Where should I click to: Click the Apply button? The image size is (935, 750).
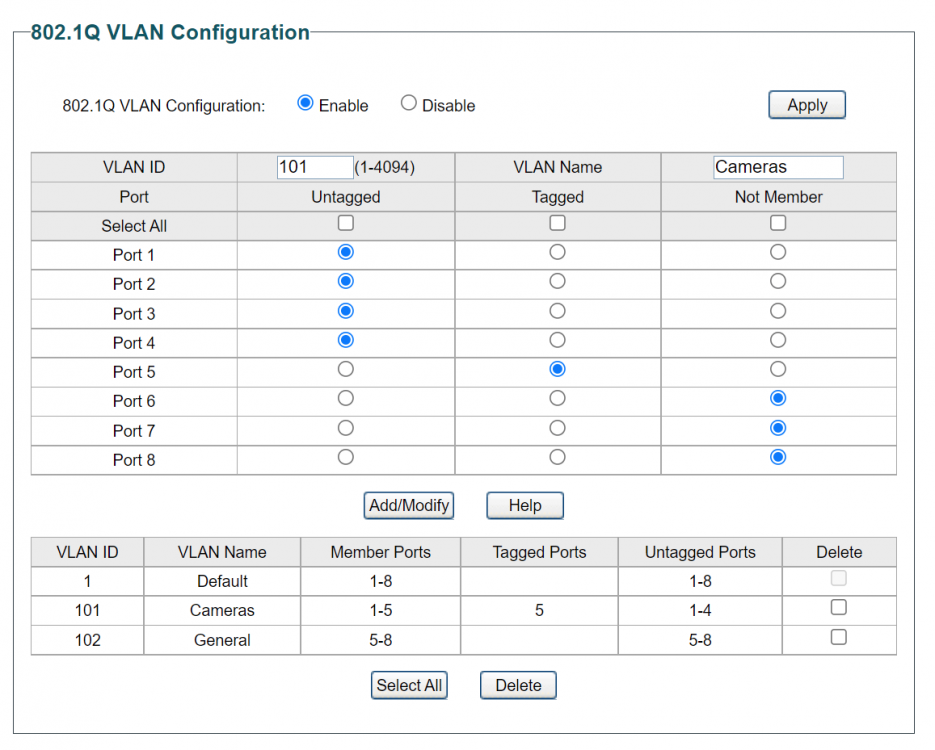click(x=807, y=105)
